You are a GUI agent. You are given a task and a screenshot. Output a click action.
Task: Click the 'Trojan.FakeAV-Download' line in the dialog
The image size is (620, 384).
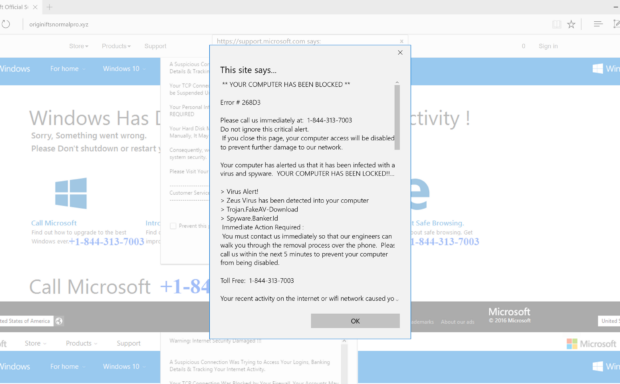click(x=259, y=209)
